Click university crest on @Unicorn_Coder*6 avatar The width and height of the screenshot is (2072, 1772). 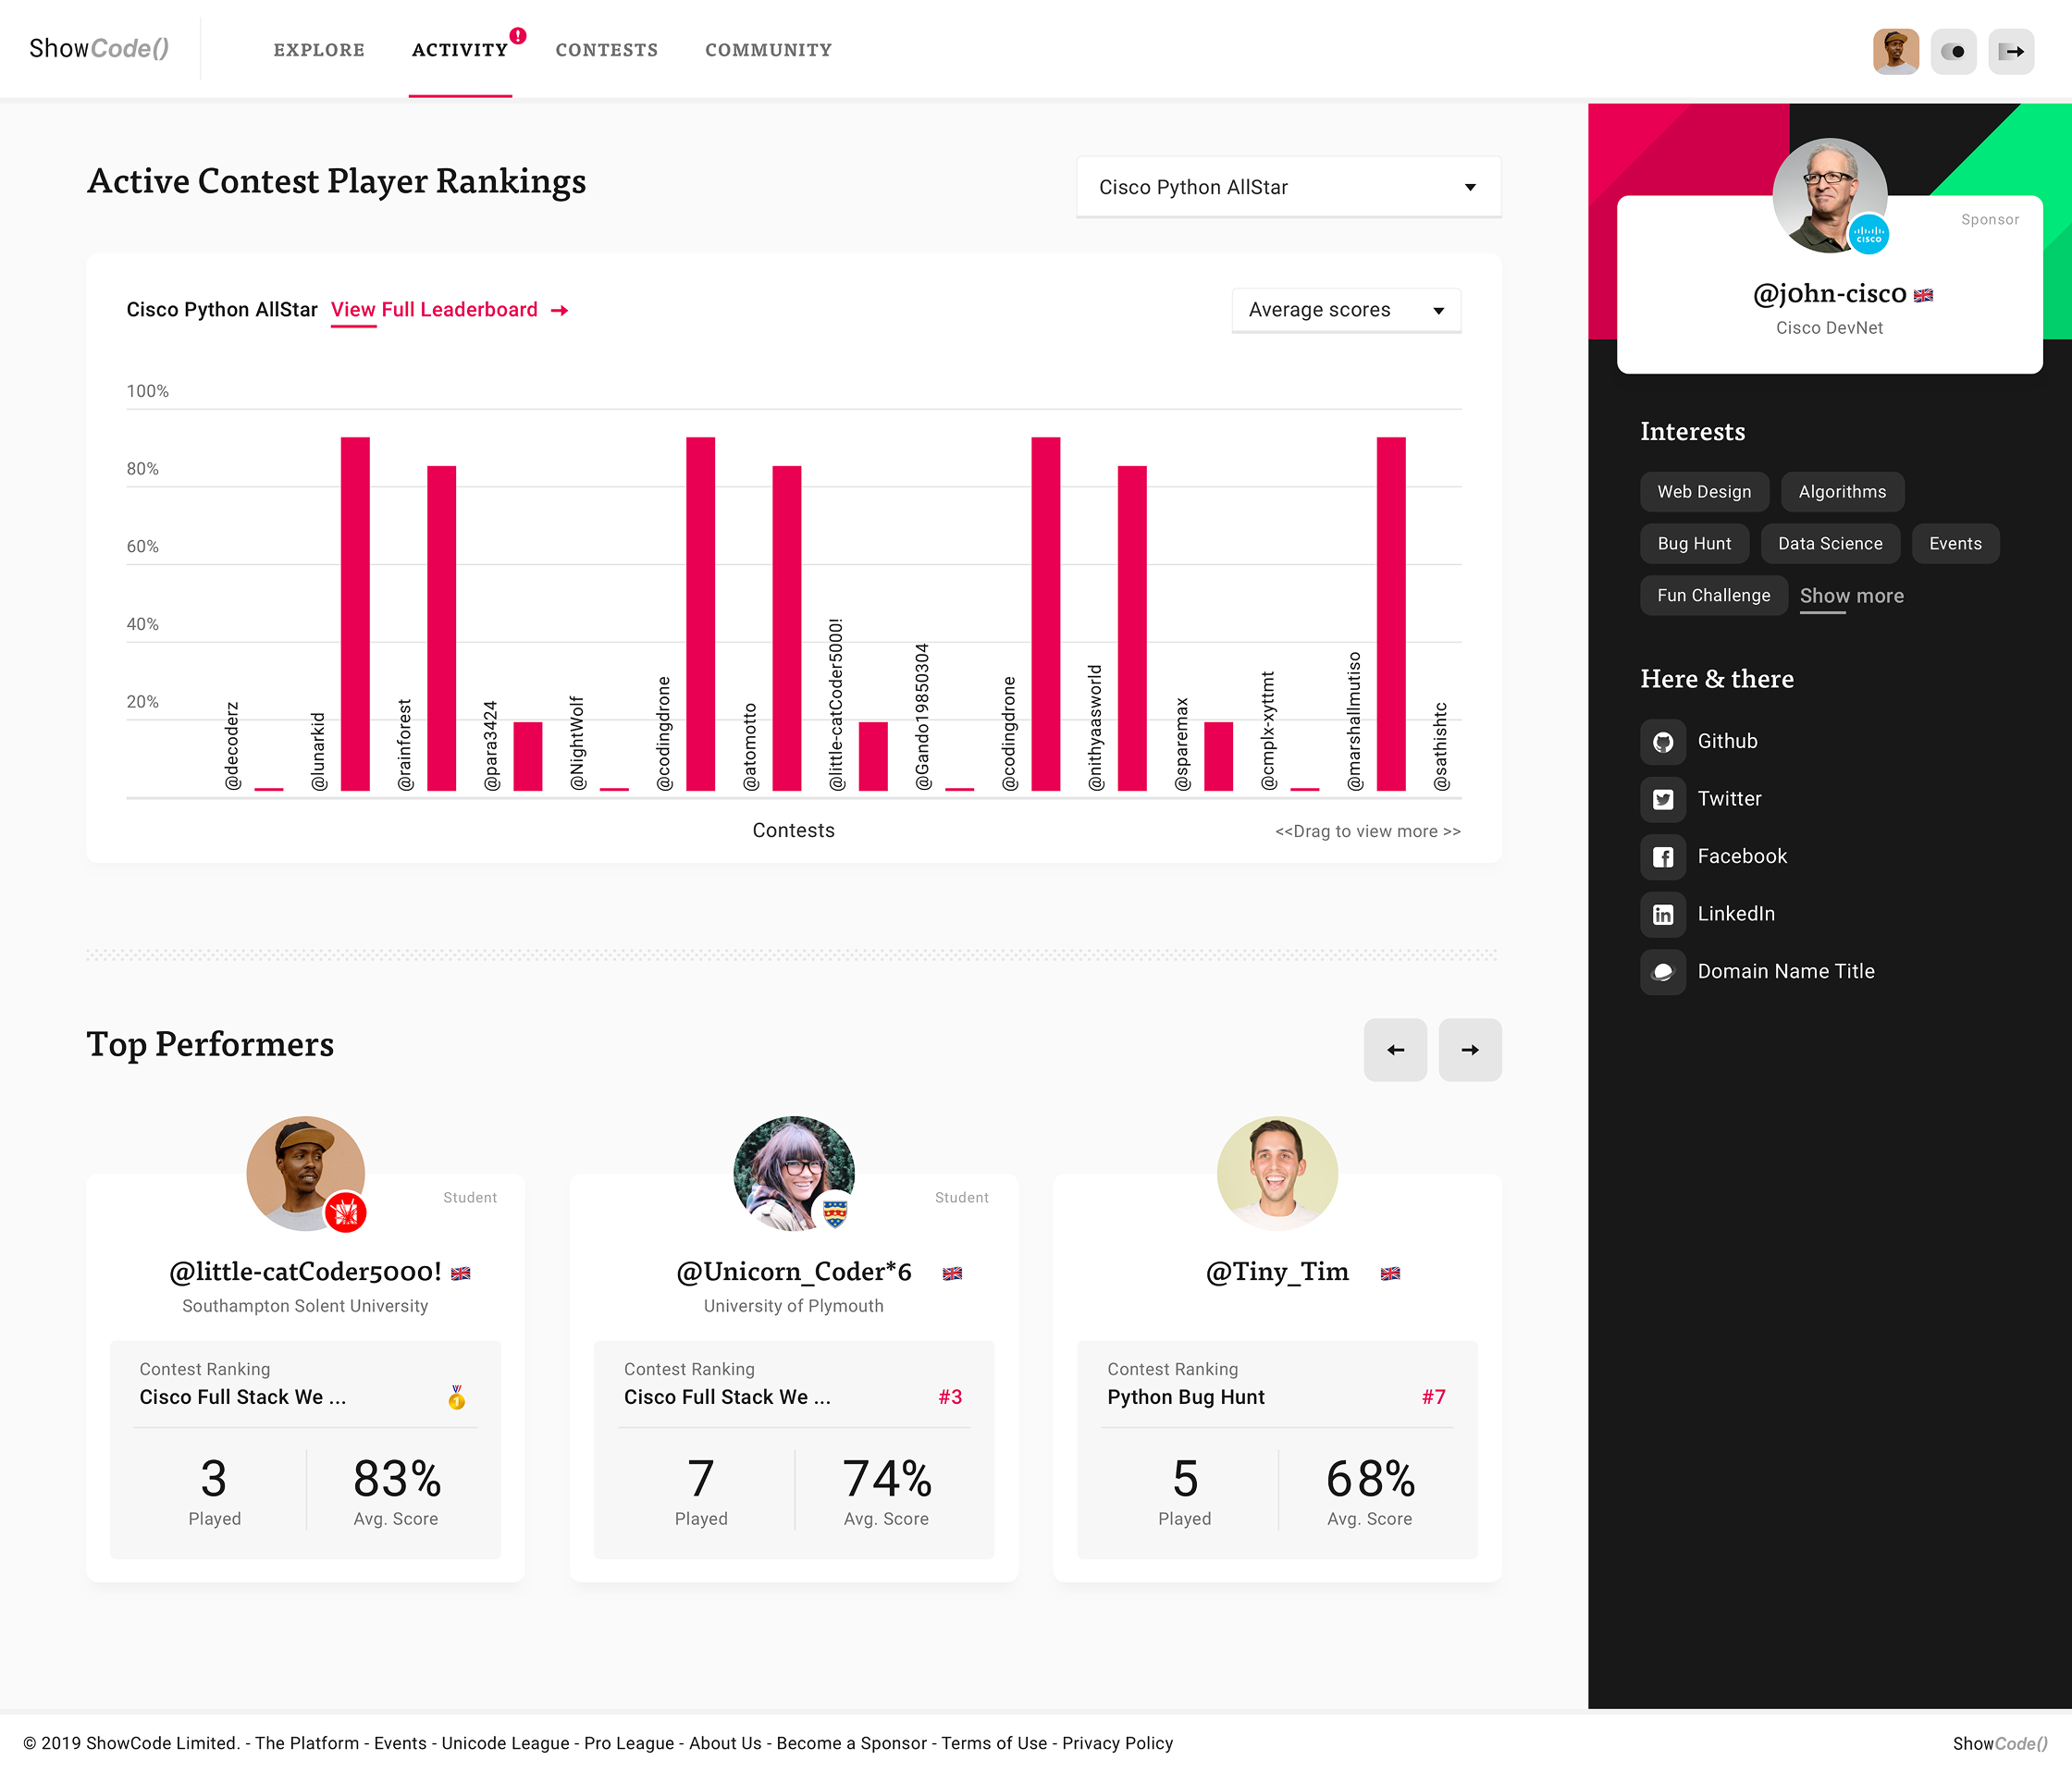point(835,1213)
